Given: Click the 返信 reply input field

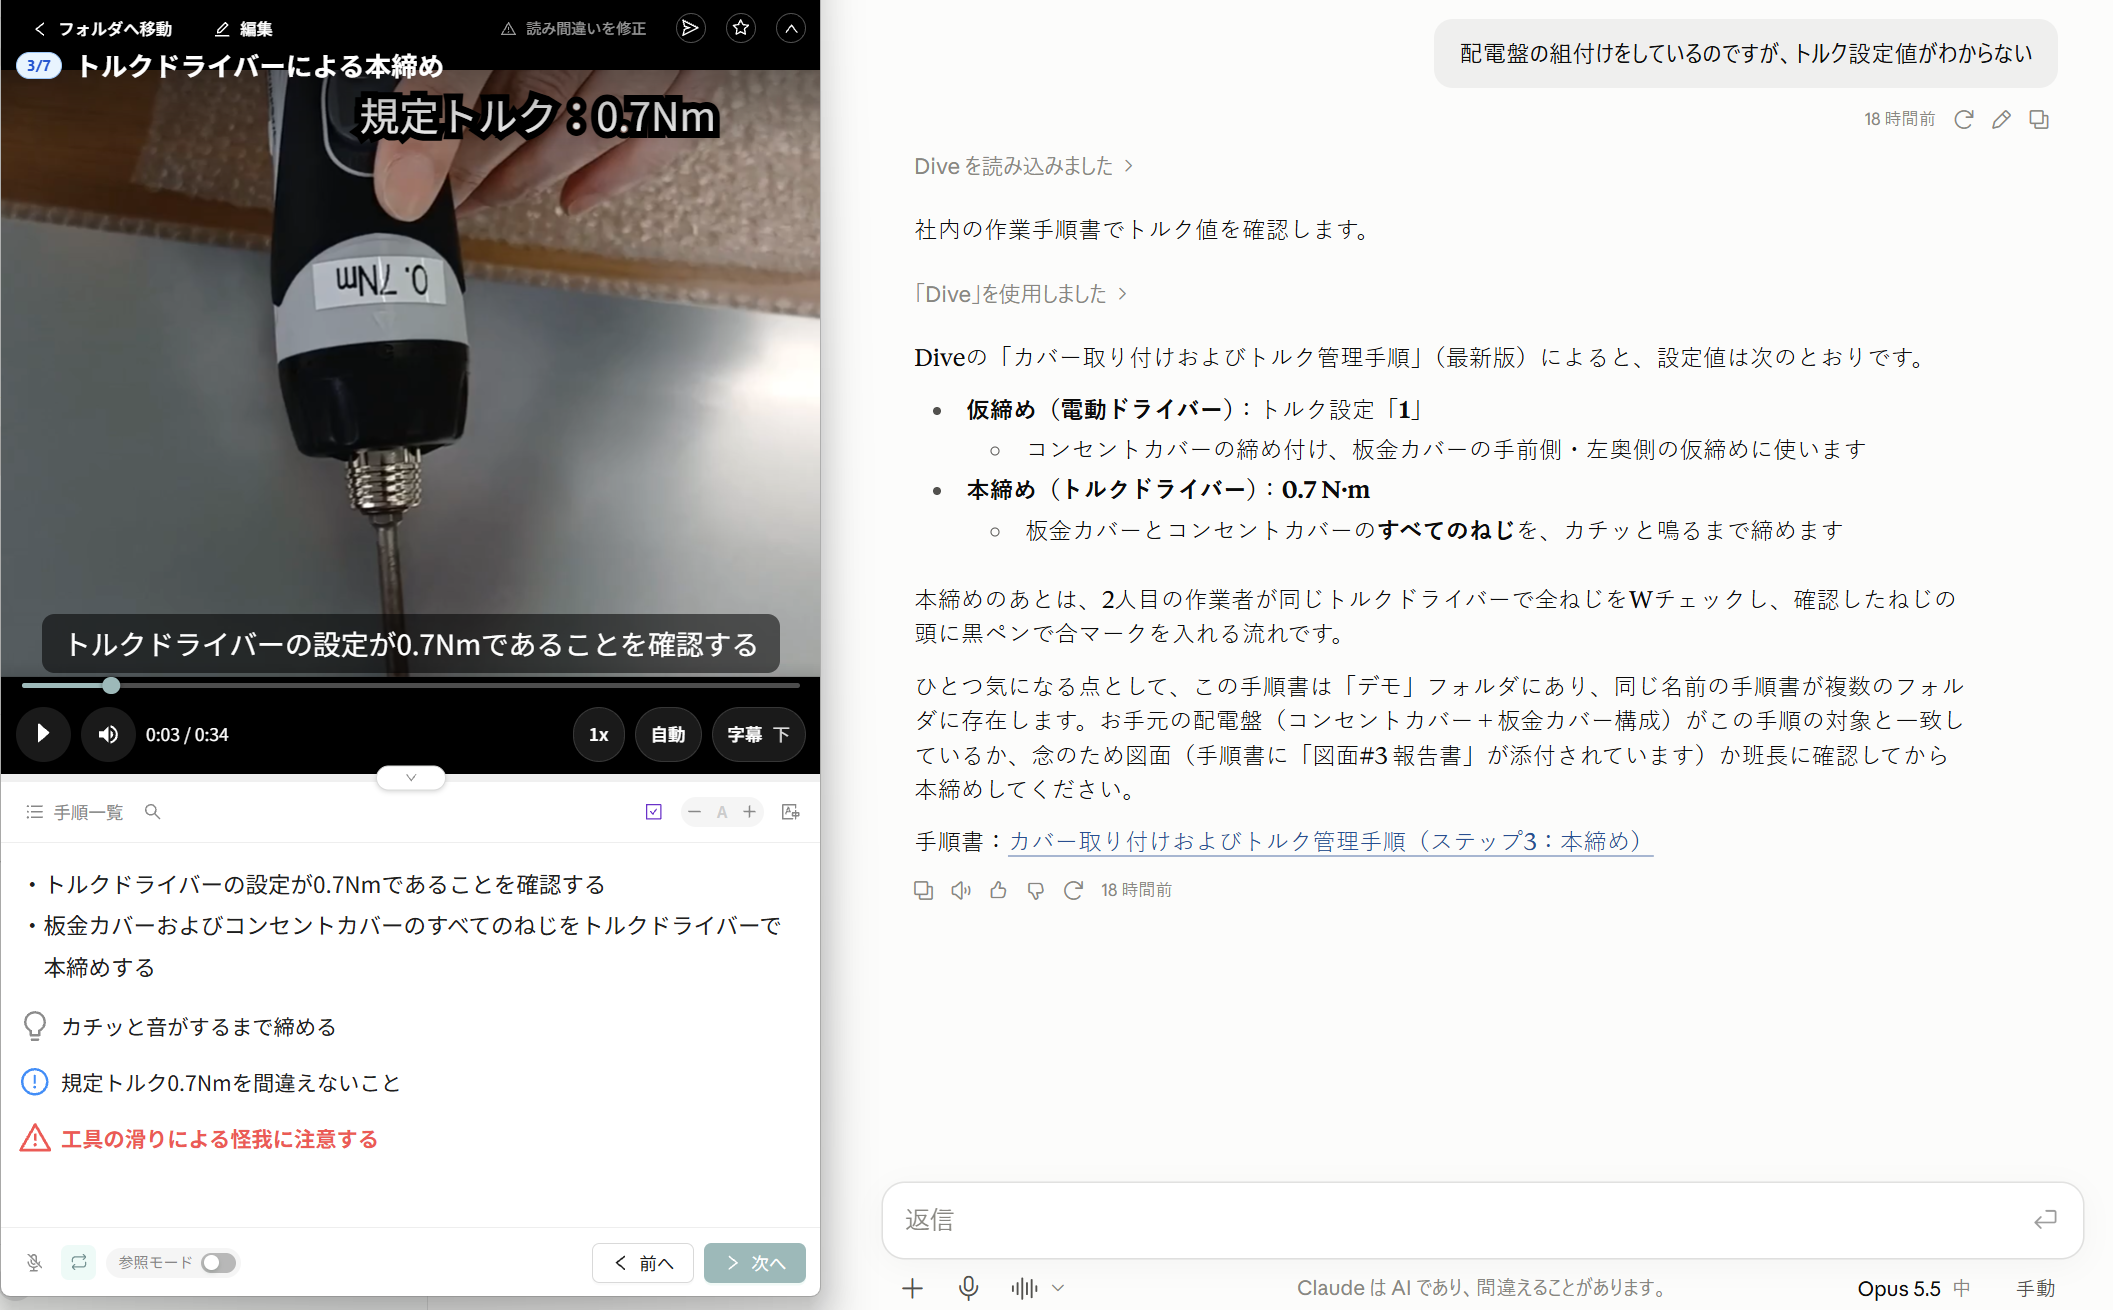Looking at the screenshot, I should [1482, 1220].
